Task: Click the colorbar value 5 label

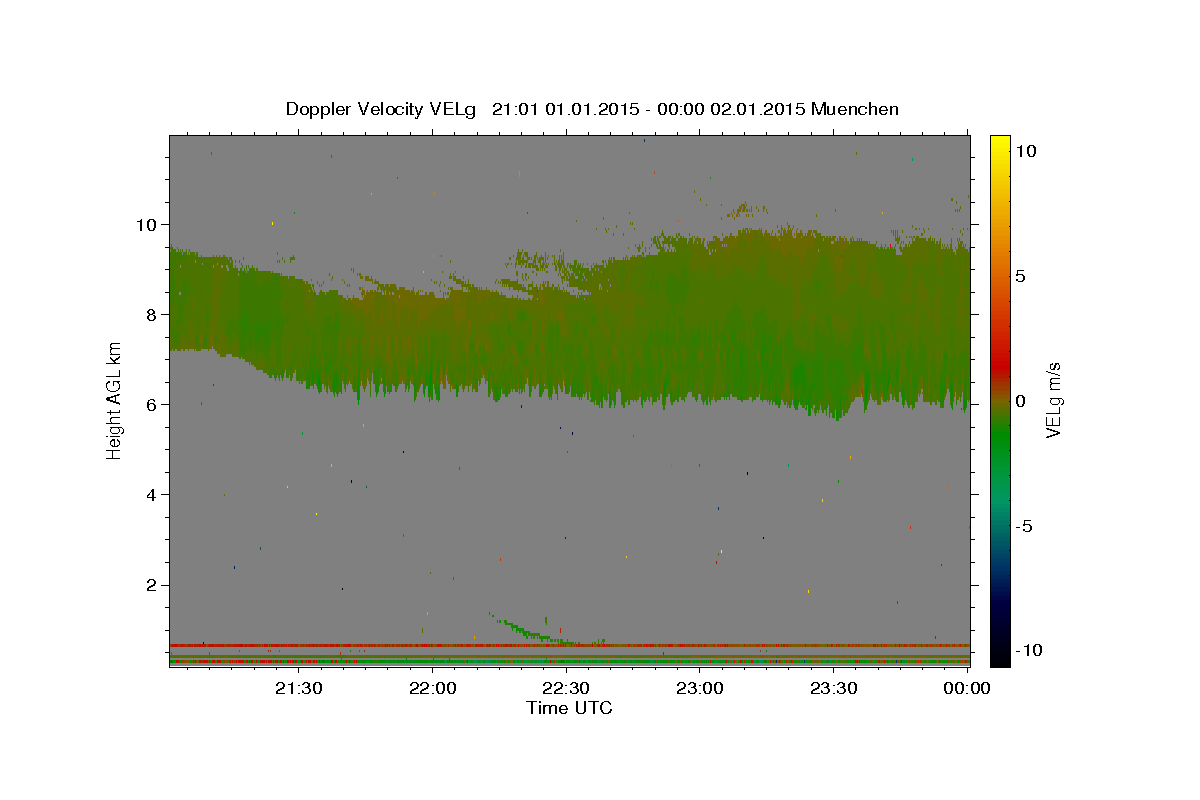Action: (1022, 276)
